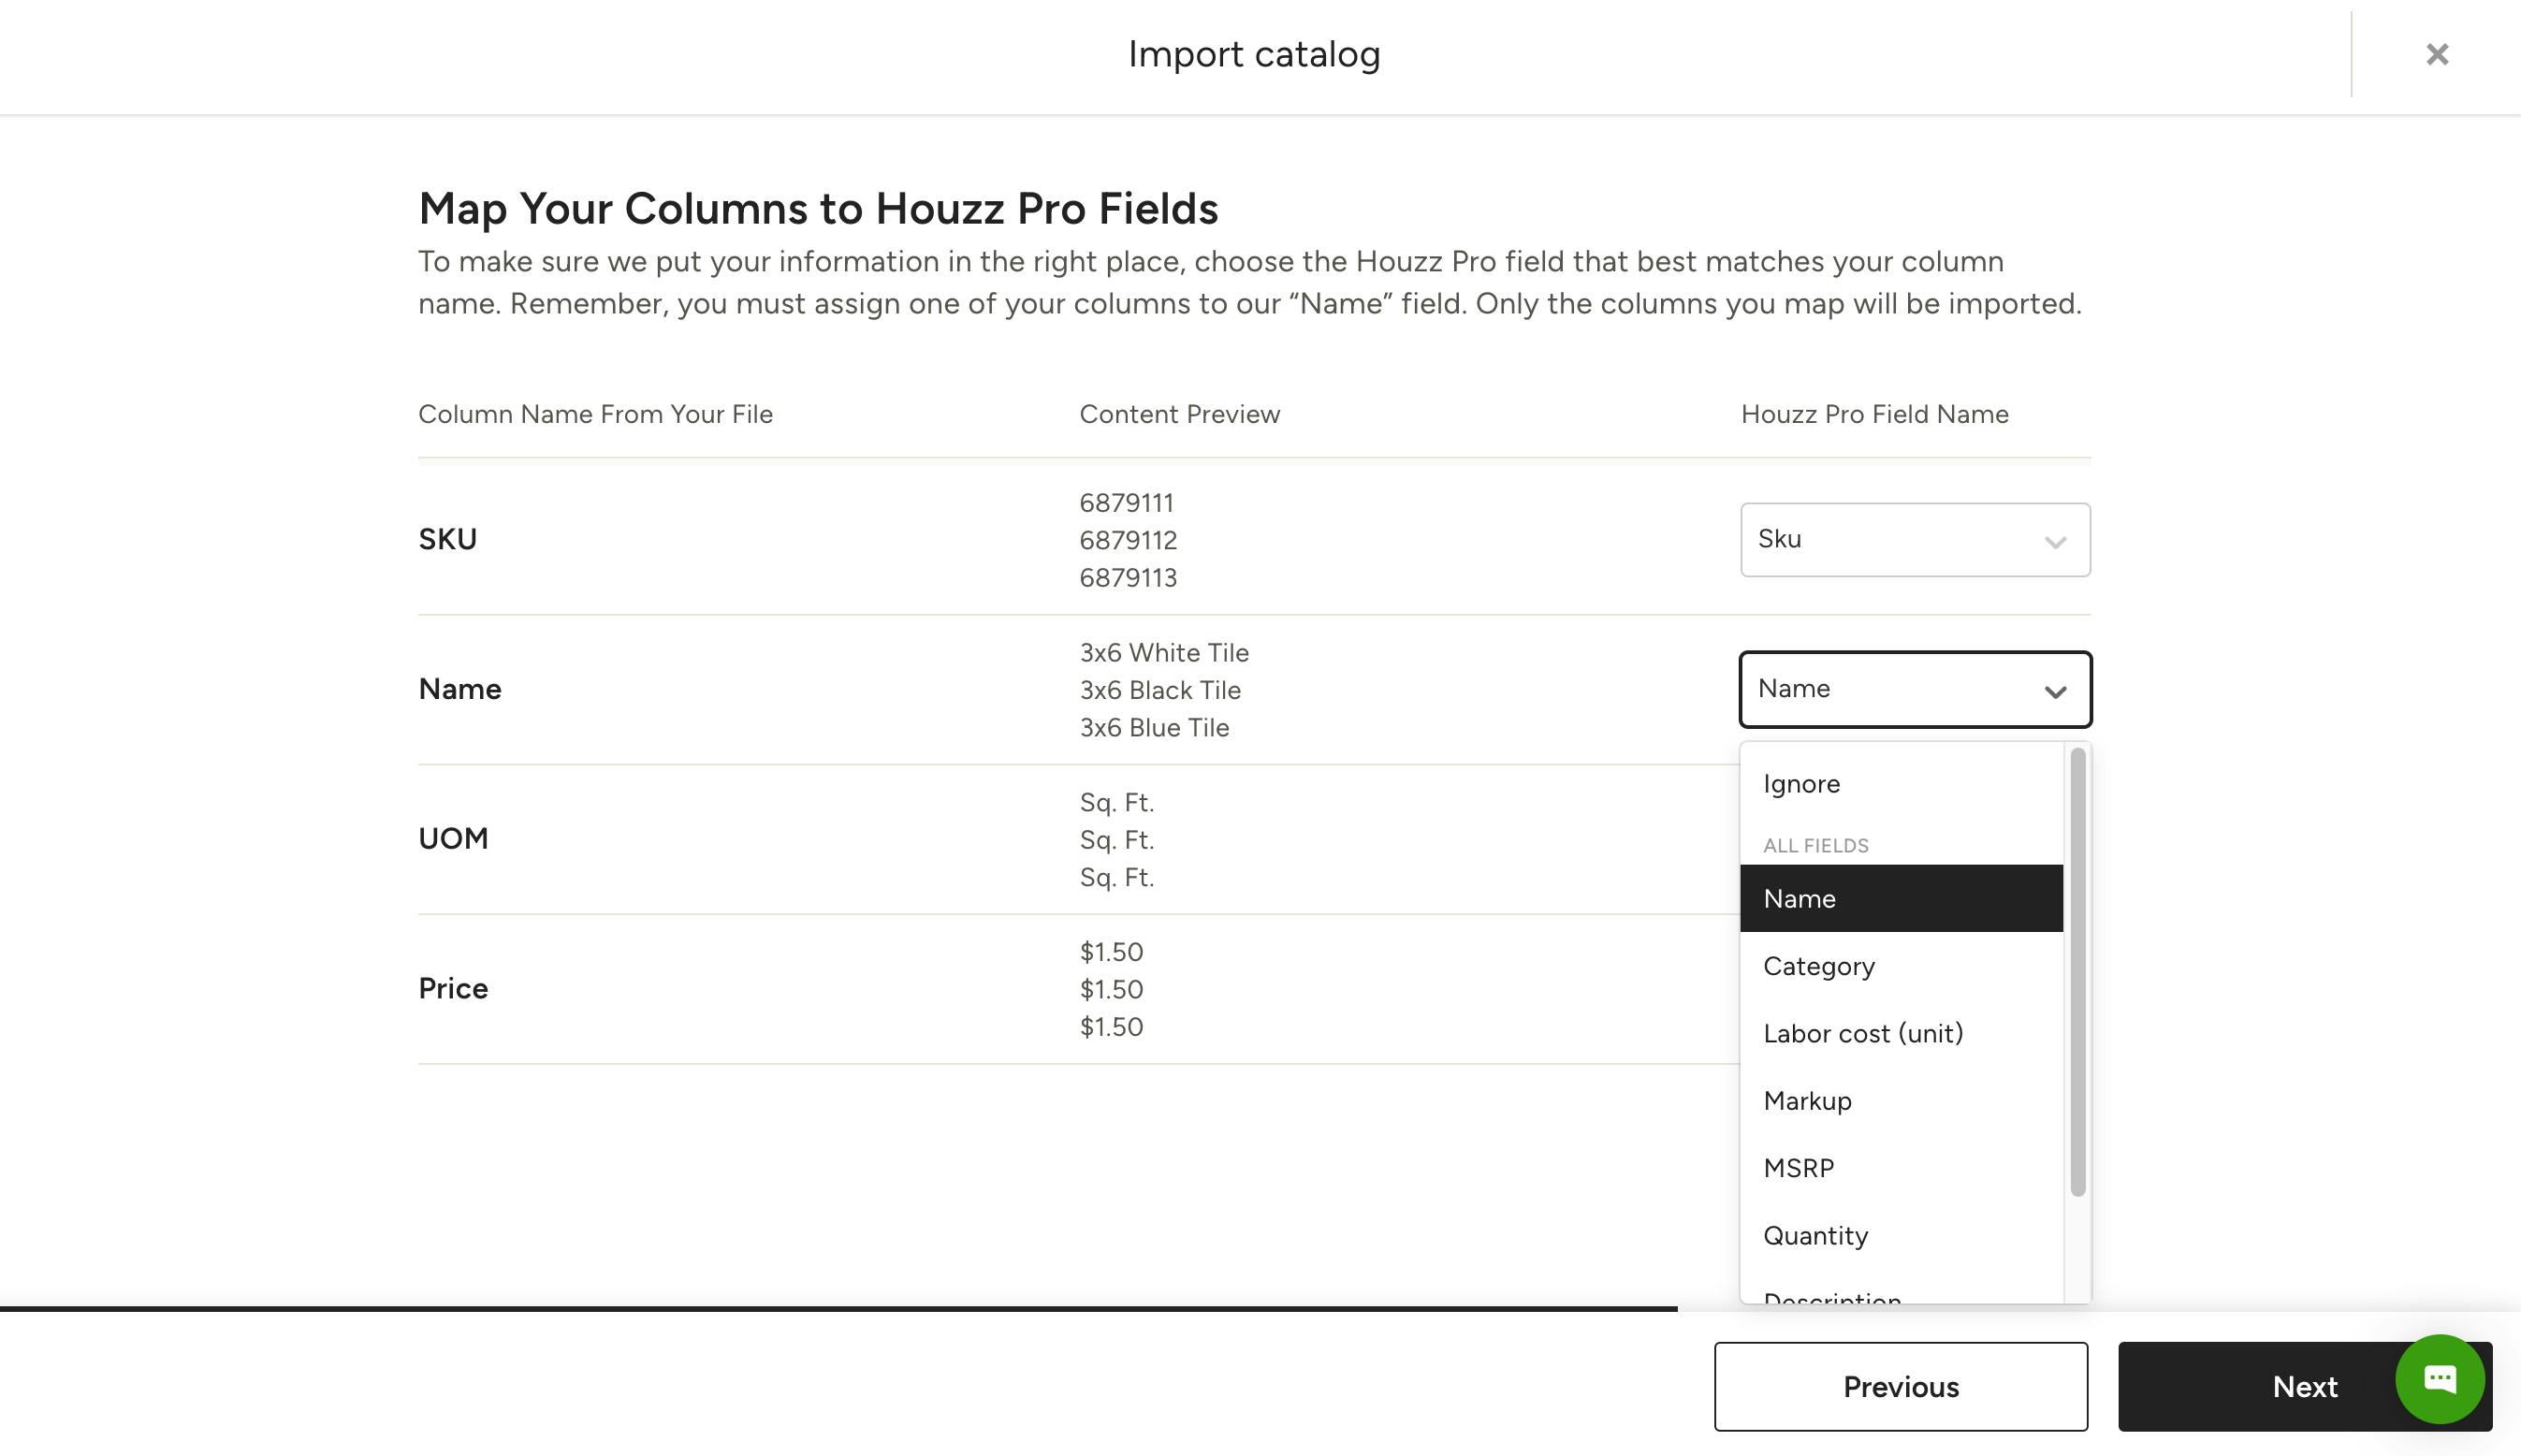Choose Quantity from the field list
Image resolution: width=2521 pixels, height=1456 pixels.
coord(1816,1235)
